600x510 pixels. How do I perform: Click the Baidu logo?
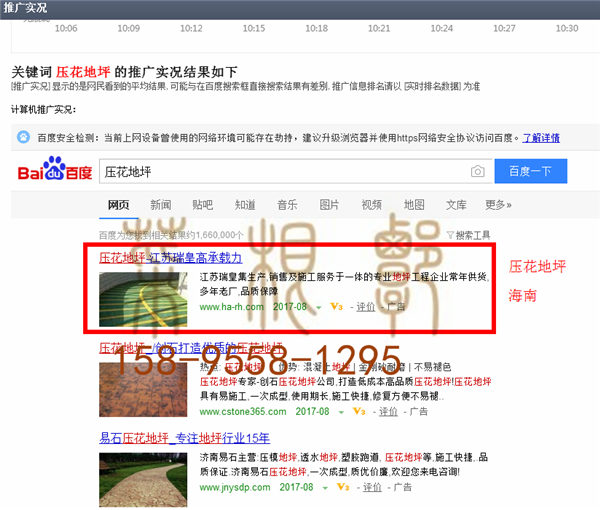click(x=55, y=169)
